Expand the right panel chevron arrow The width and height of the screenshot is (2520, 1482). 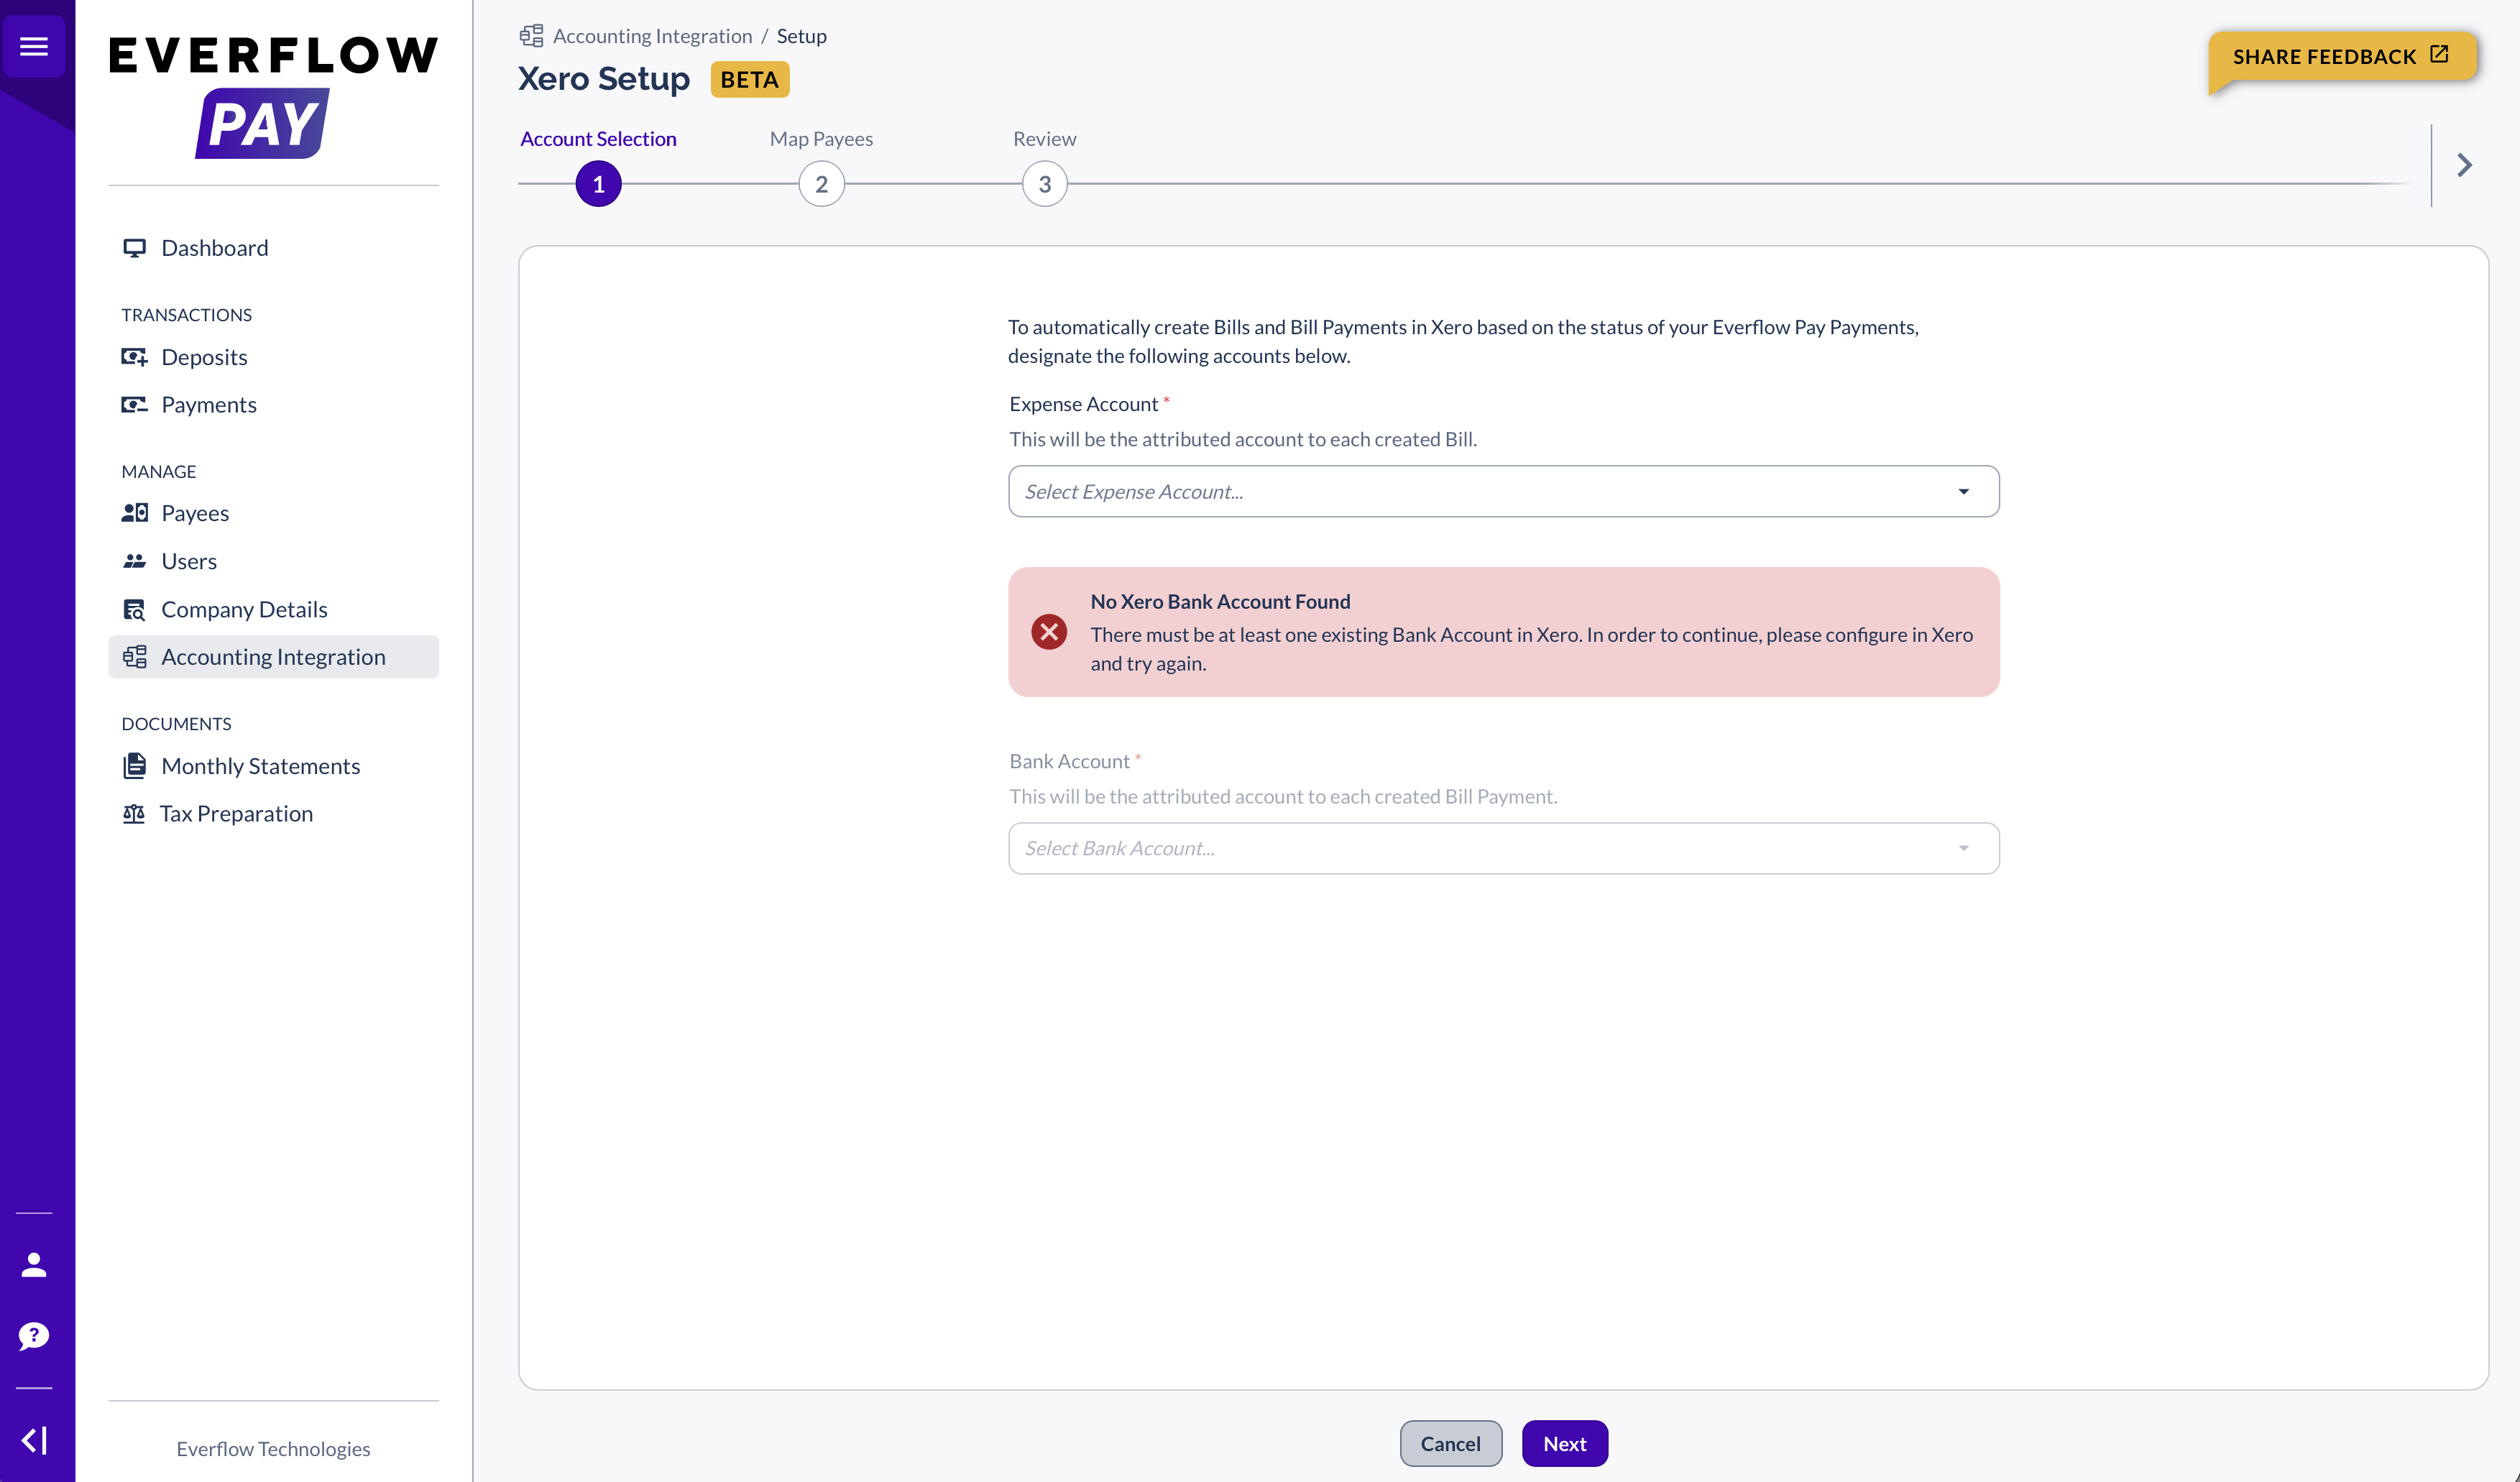point(2464,165)
